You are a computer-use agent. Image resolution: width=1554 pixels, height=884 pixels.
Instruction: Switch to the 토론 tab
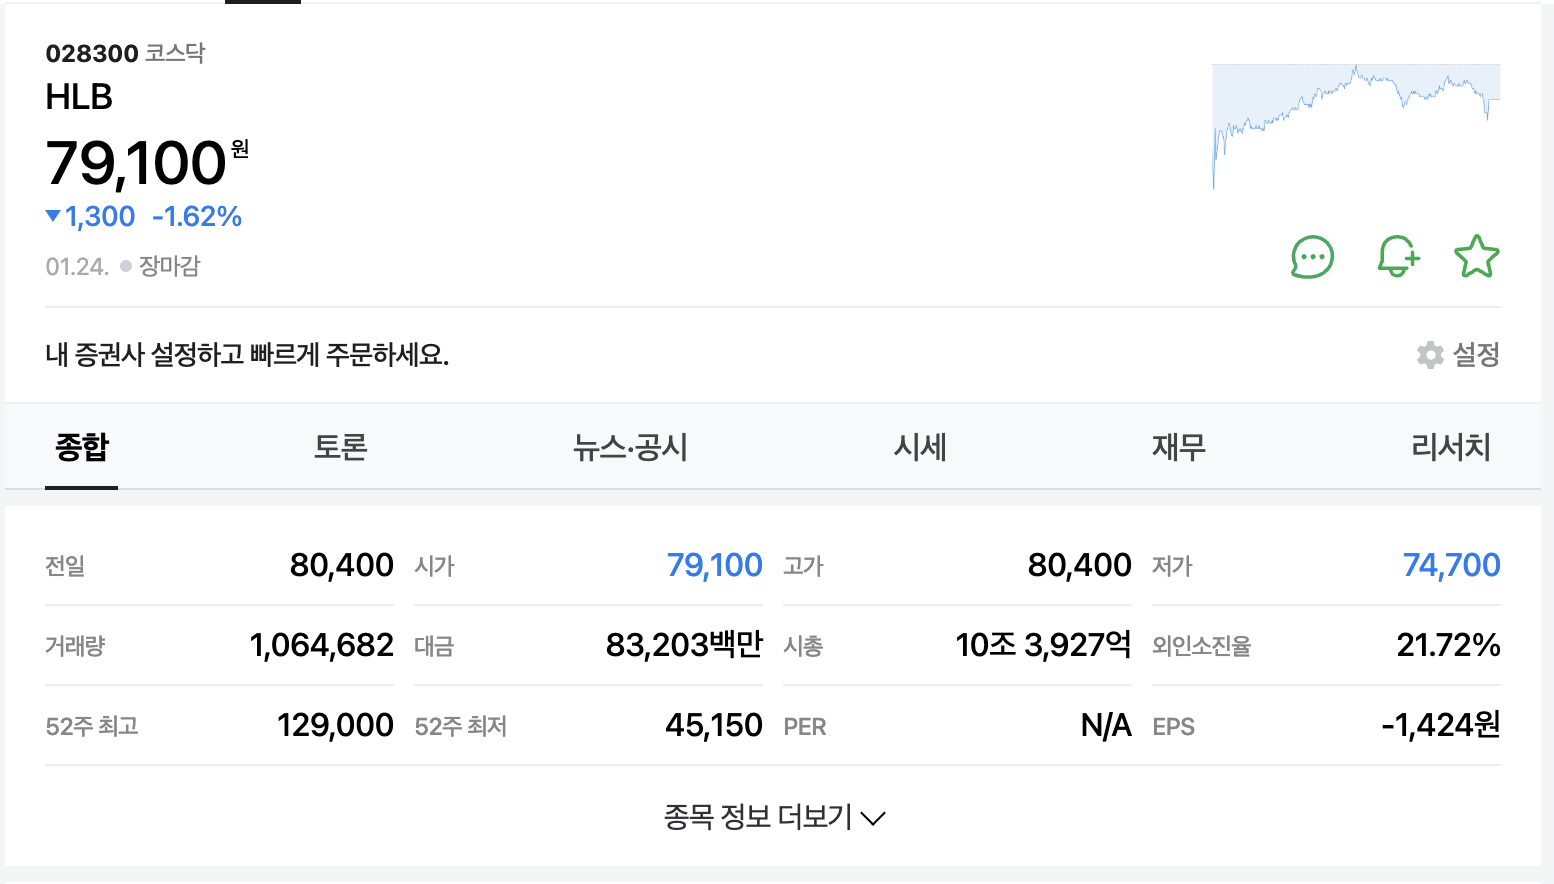tap(341, 447)
